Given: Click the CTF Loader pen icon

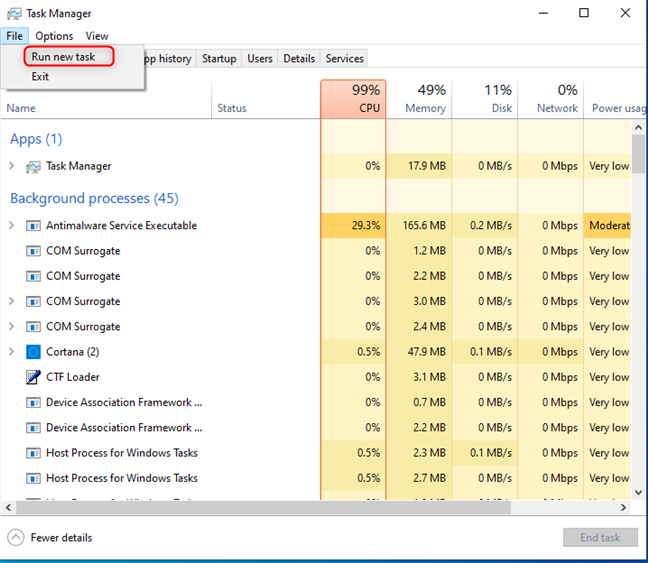Looking at the screenshot, I should (x=33, y=377).
